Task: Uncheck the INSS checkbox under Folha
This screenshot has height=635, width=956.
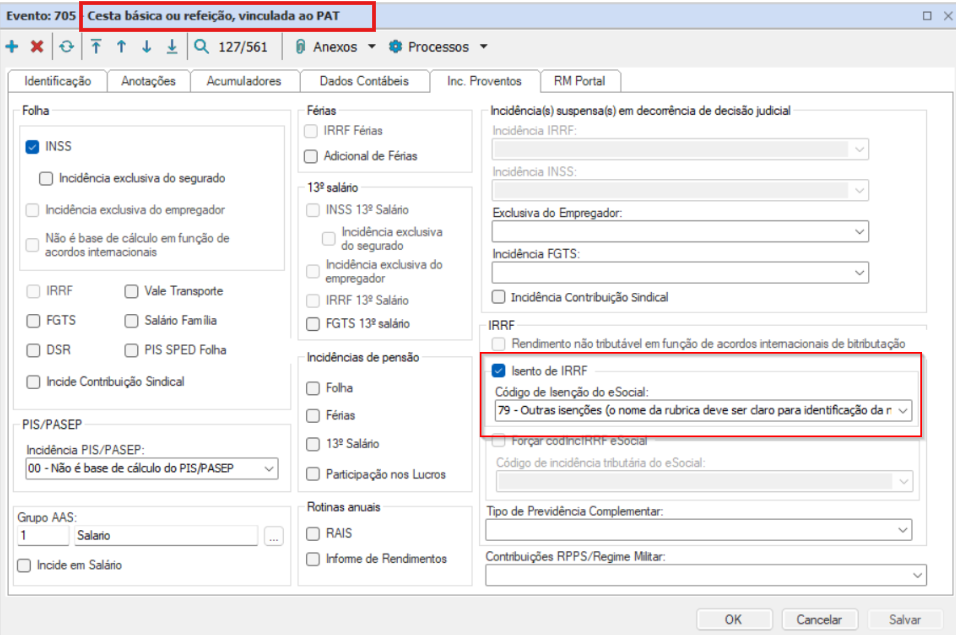Action: pyautogui.click(x=33, y=147)
